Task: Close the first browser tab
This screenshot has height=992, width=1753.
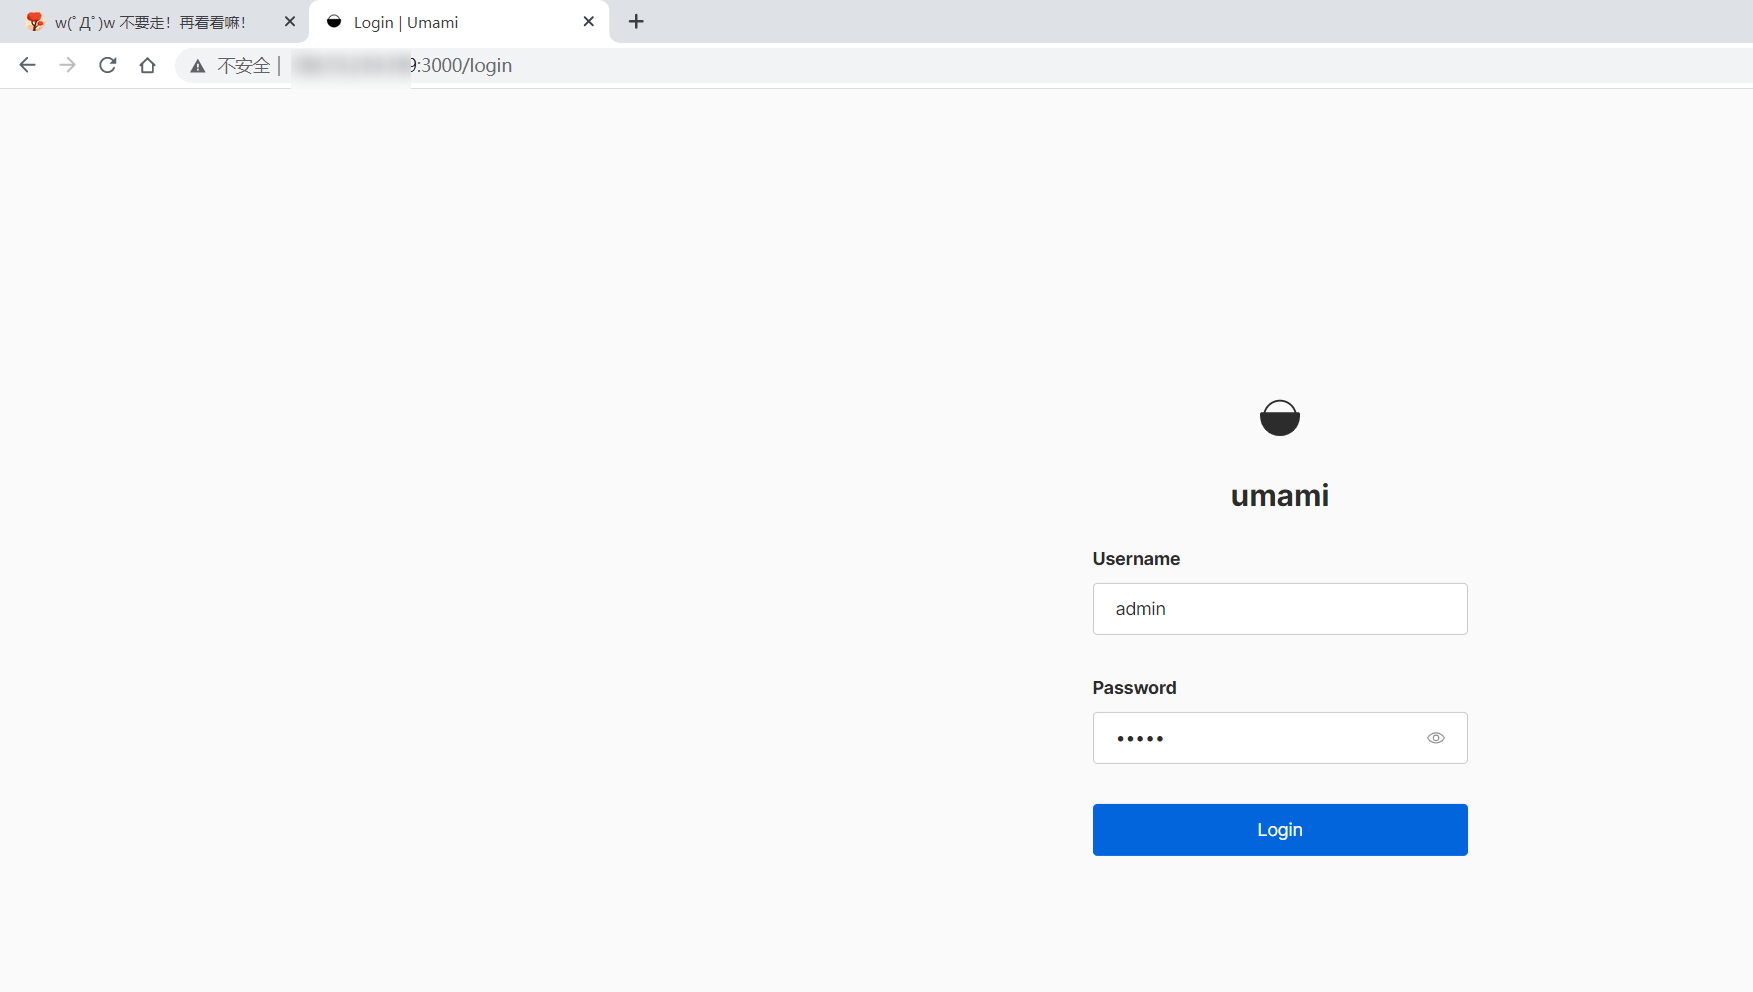Action: tap(290, 21)
